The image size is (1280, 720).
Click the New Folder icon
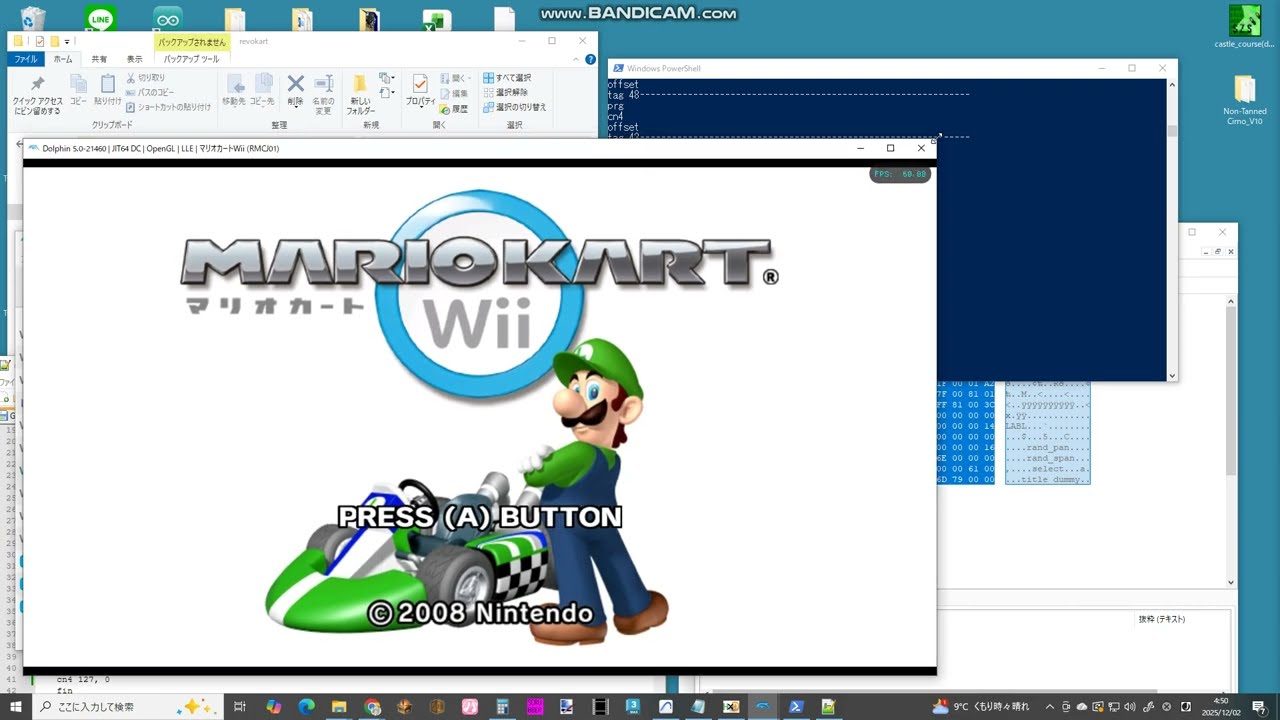(359, 84)
